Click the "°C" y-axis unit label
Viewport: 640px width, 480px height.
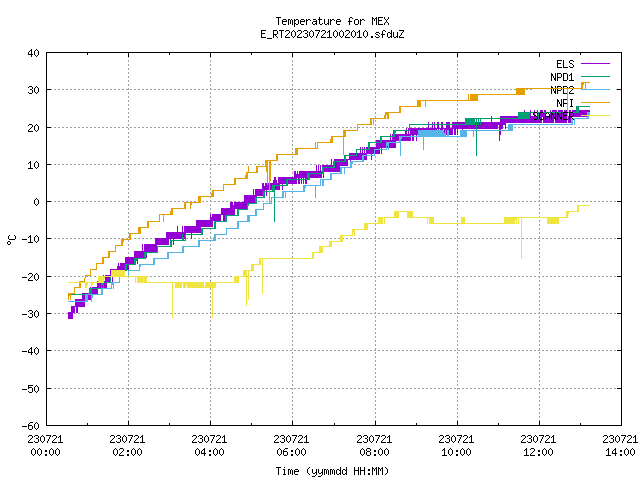point(11,240)
